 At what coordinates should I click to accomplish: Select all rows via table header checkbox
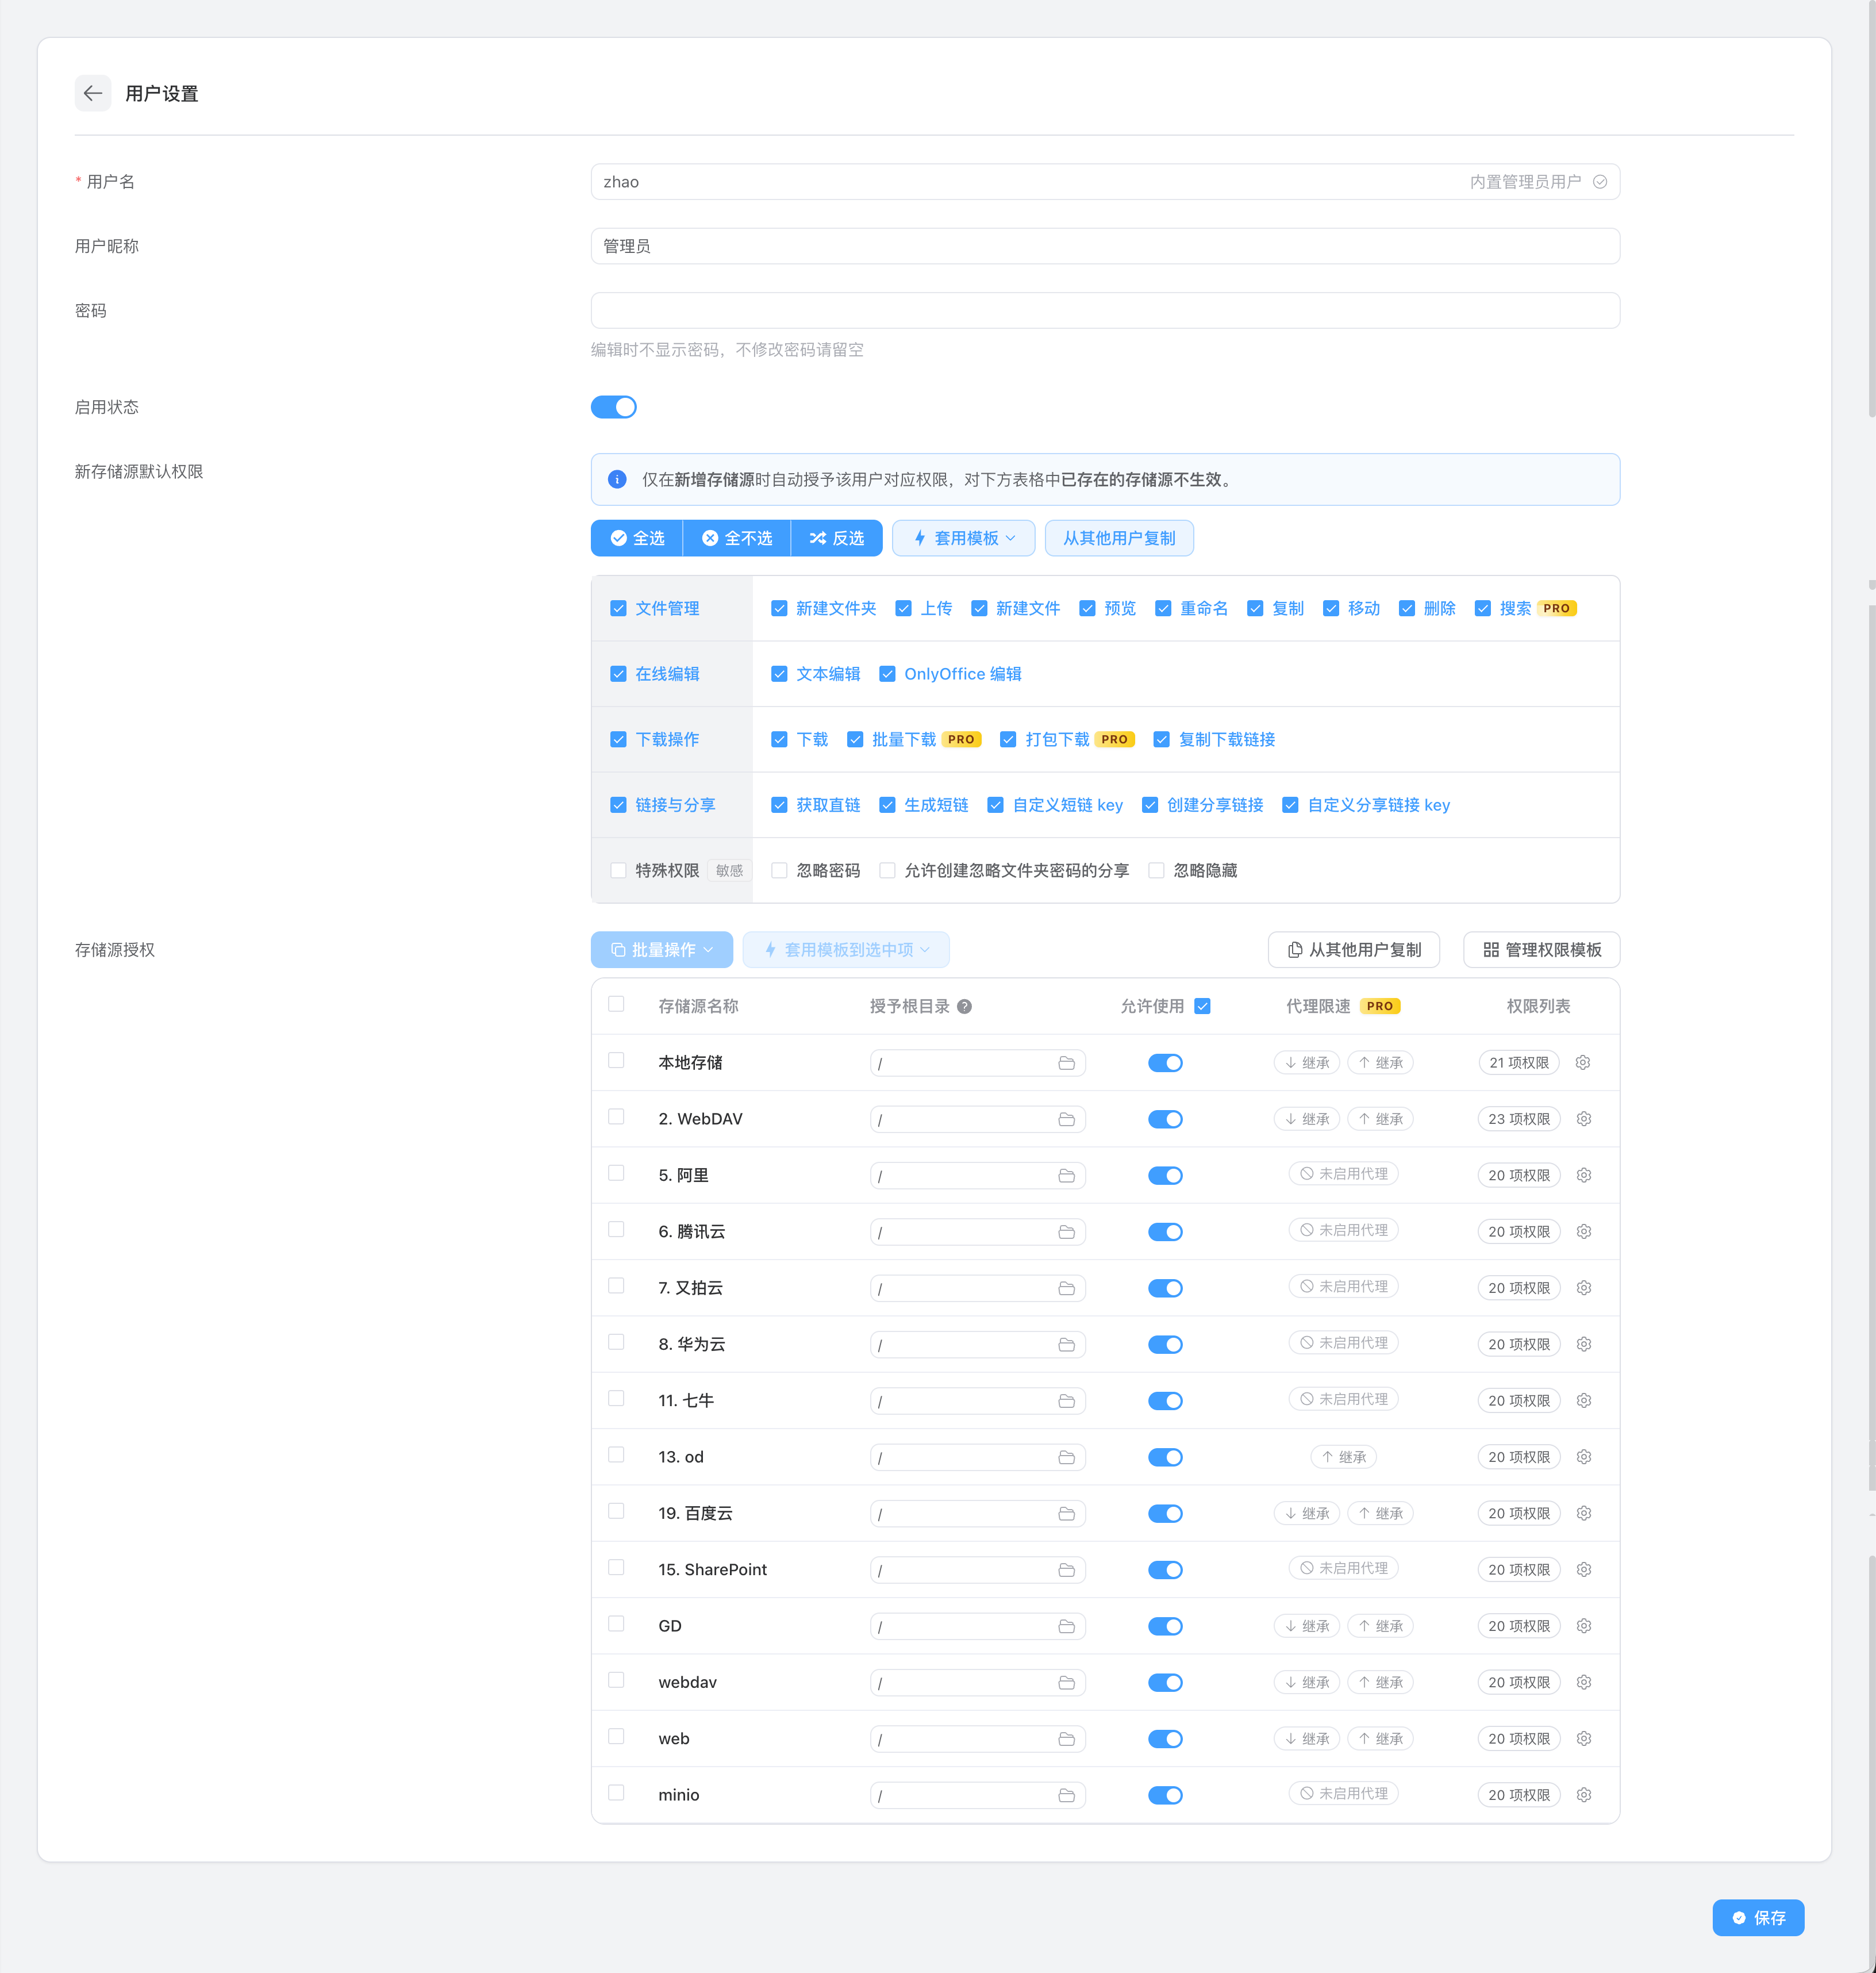[x=616, y=1004]
